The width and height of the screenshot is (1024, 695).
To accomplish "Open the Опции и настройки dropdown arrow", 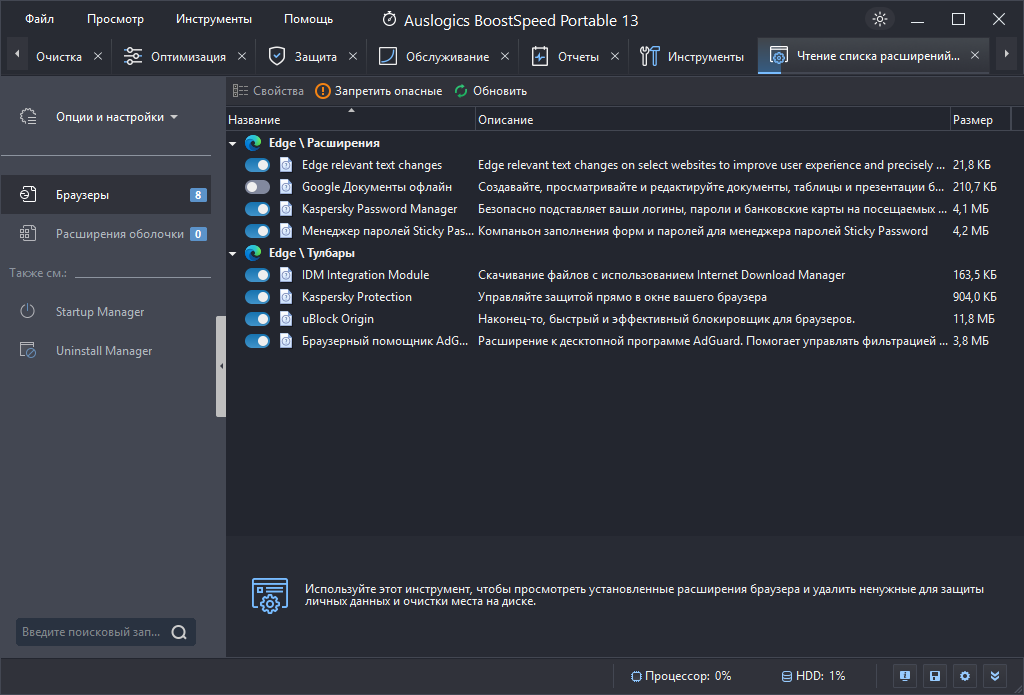I will coord(174,118).
